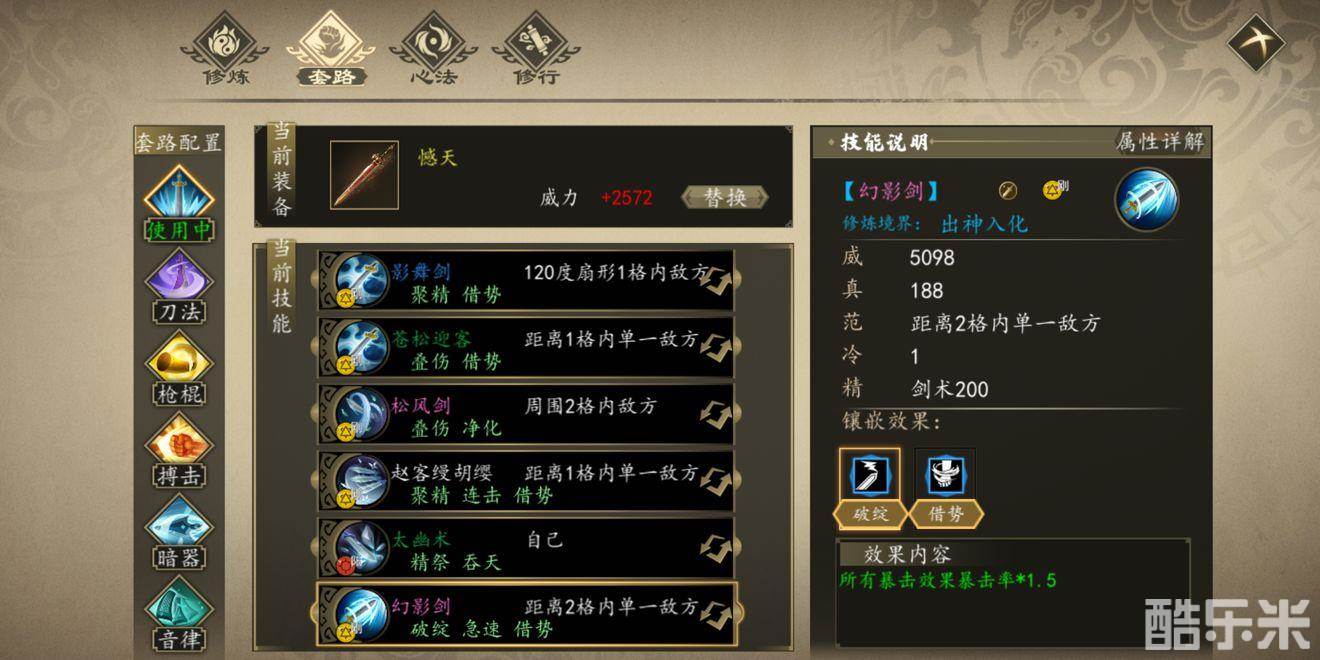This screenshot has width=1320, height=660.
Task: Tap the 憾天 sword equipment thumbnail
Action: [364, 175]
